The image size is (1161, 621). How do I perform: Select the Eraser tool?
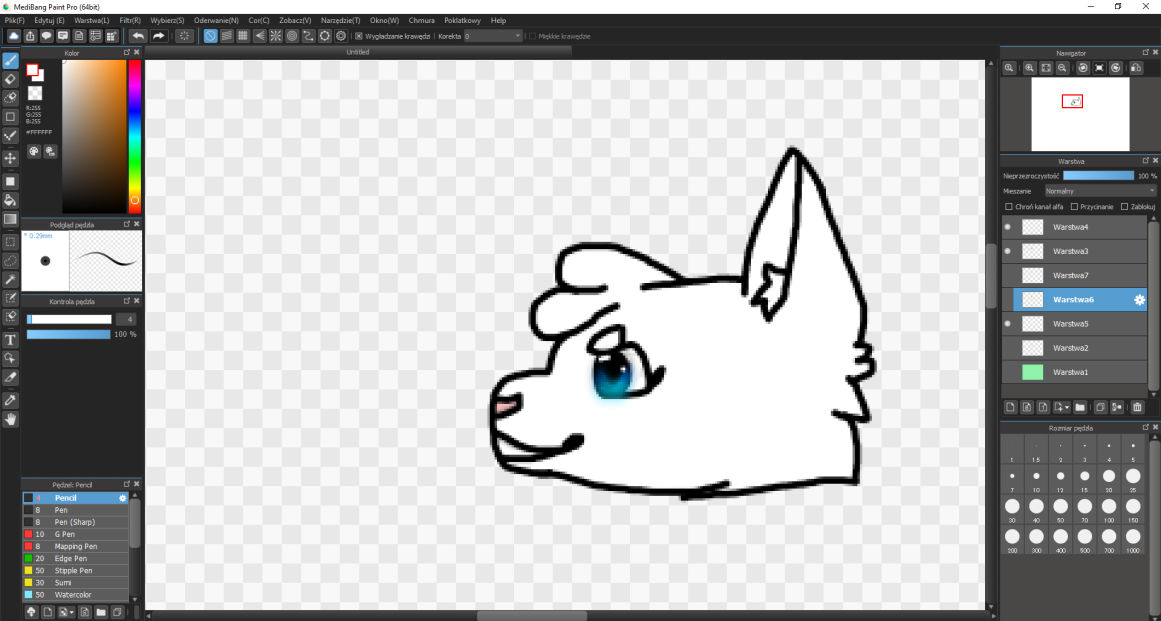coord(10,78)
